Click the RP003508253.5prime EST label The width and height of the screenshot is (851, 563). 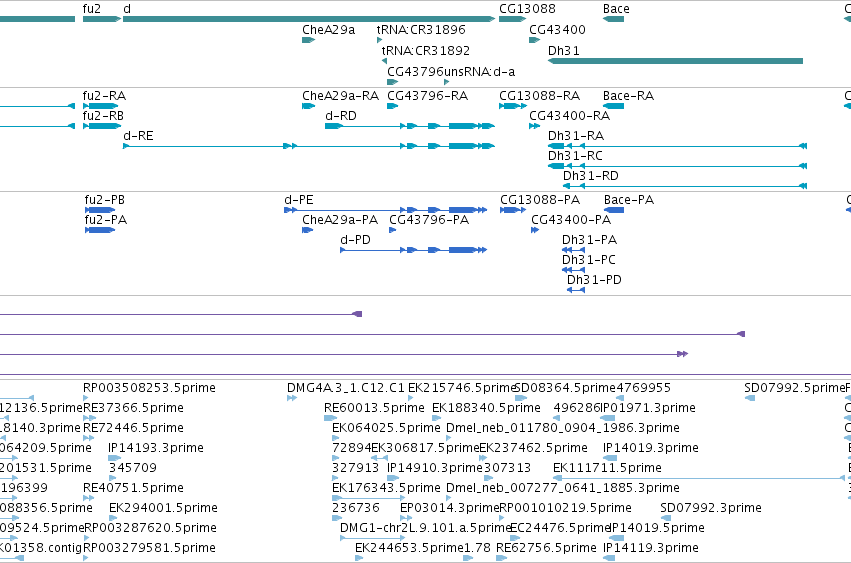149,388
